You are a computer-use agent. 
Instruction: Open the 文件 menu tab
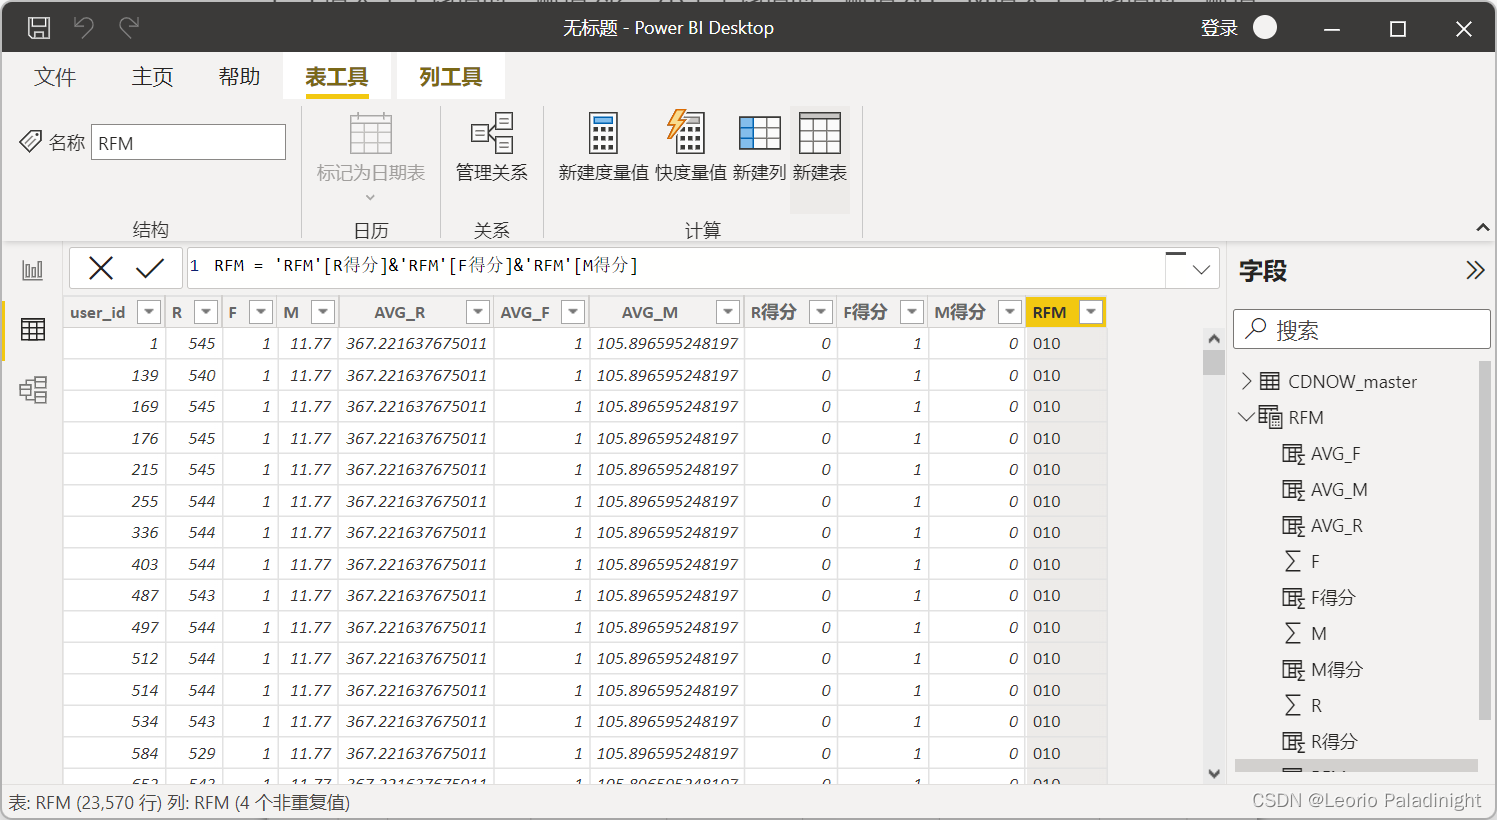(x=55, y=77)
